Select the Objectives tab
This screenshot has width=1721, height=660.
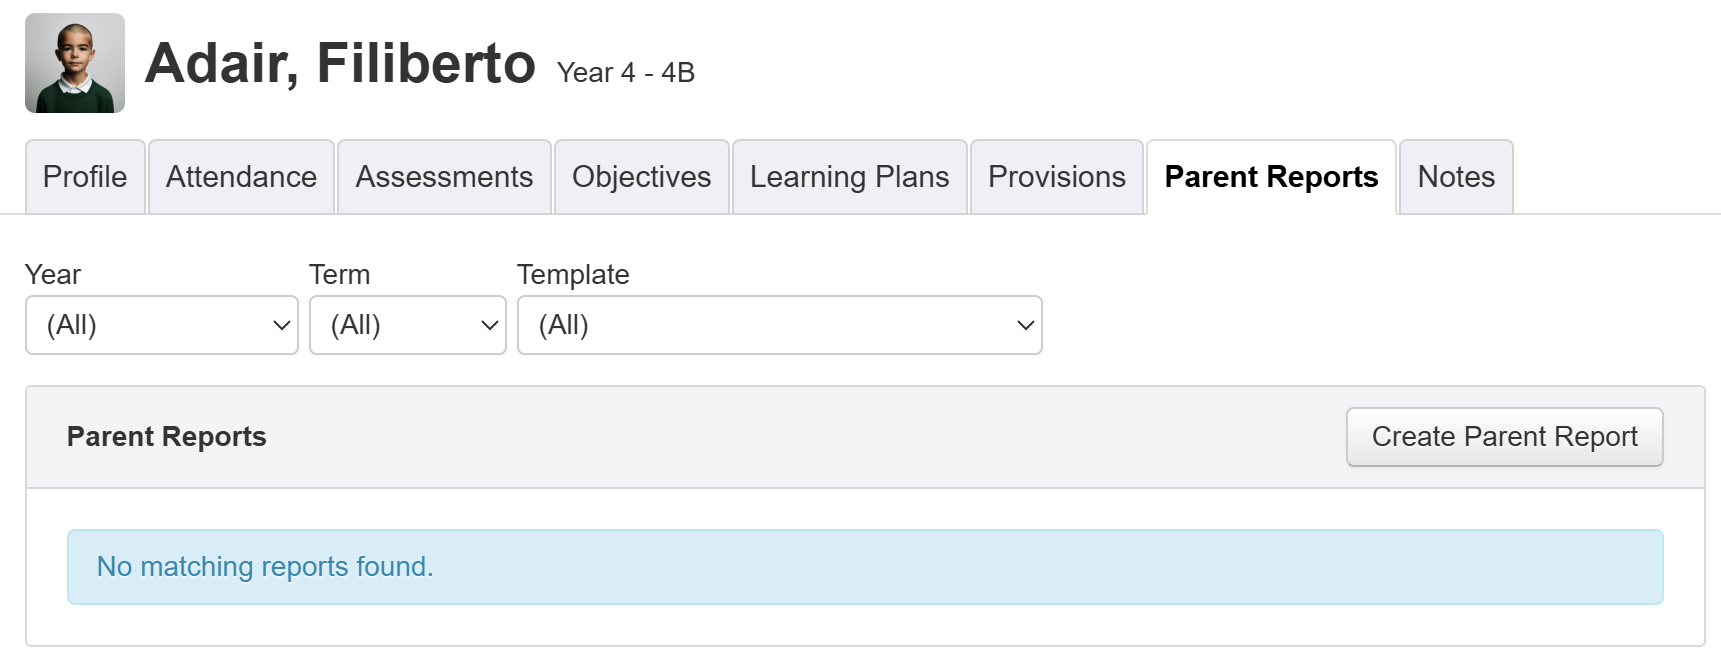click(641, 177)
